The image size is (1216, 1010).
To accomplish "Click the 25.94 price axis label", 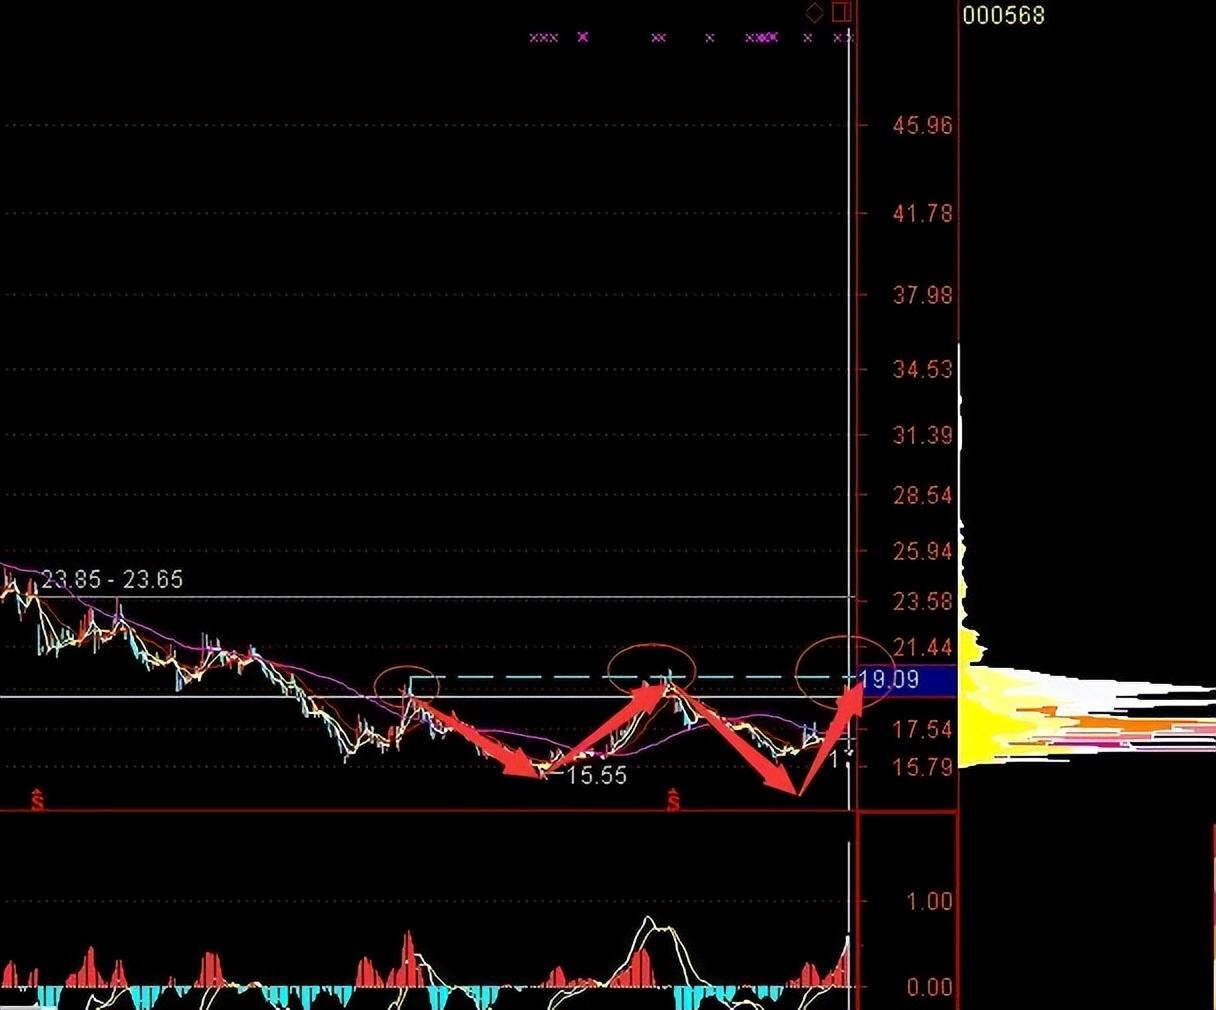I will 923,551.
